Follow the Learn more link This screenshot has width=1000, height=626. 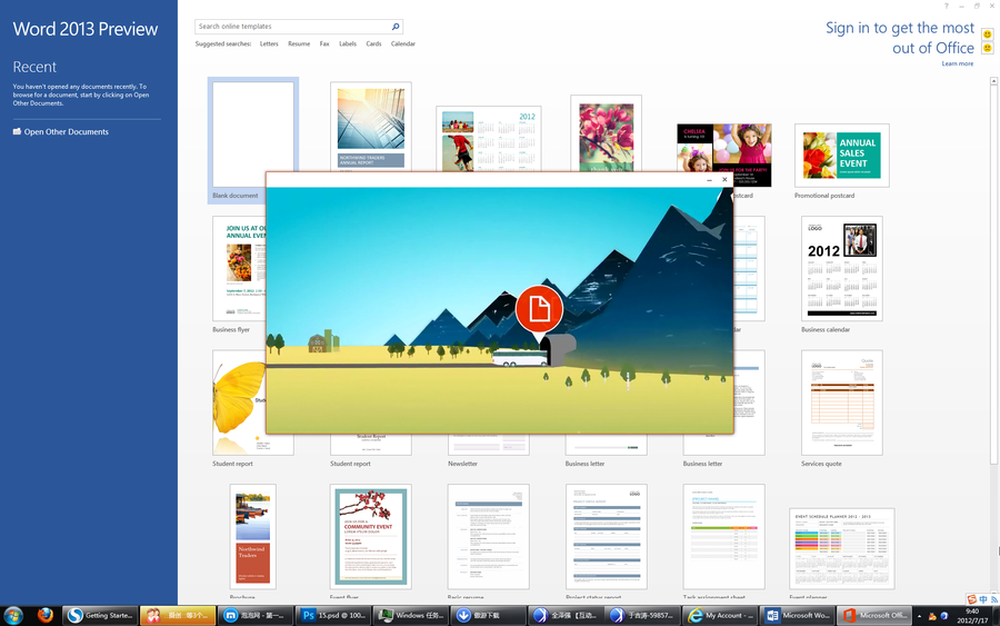tap(957, 64)
